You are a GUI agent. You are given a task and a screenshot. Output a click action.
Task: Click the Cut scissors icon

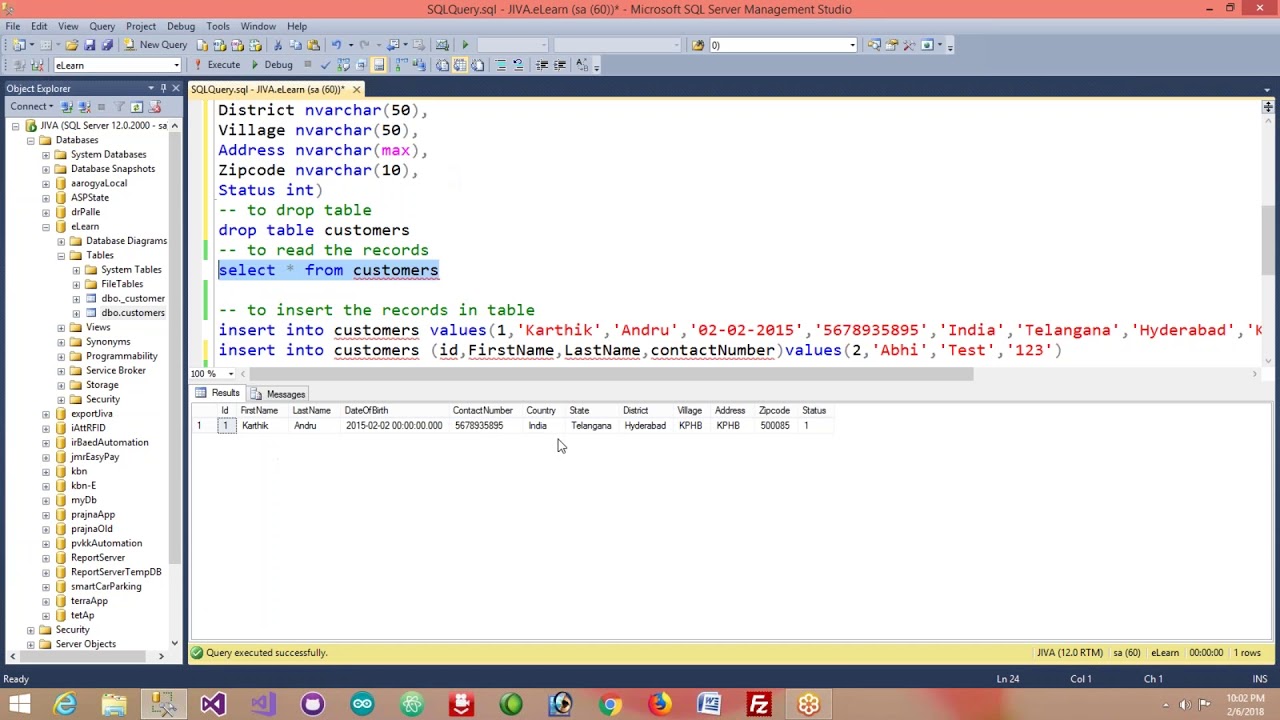tap(278, 45)
